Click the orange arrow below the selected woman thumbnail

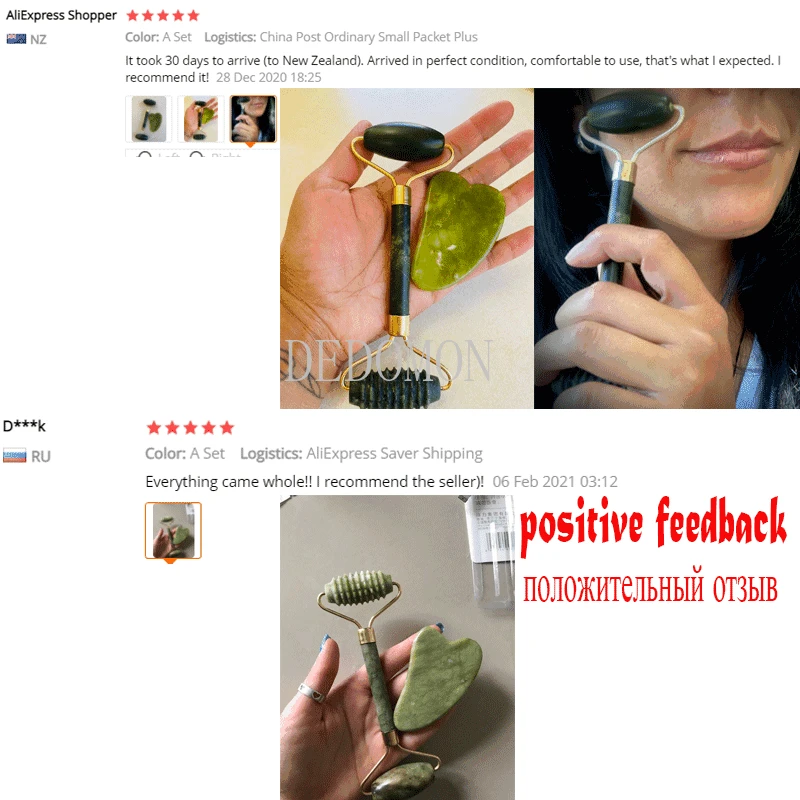click(250, 145)
